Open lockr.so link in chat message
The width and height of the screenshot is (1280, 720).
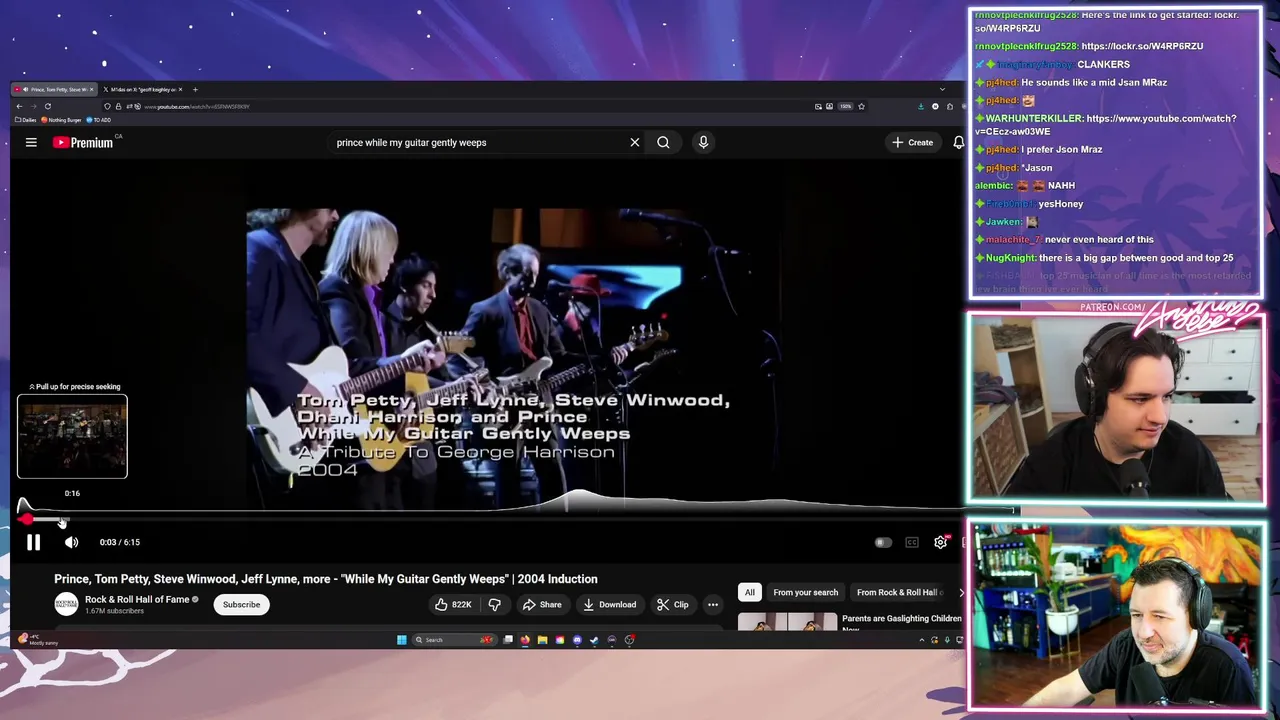[x=1142, y=46]
